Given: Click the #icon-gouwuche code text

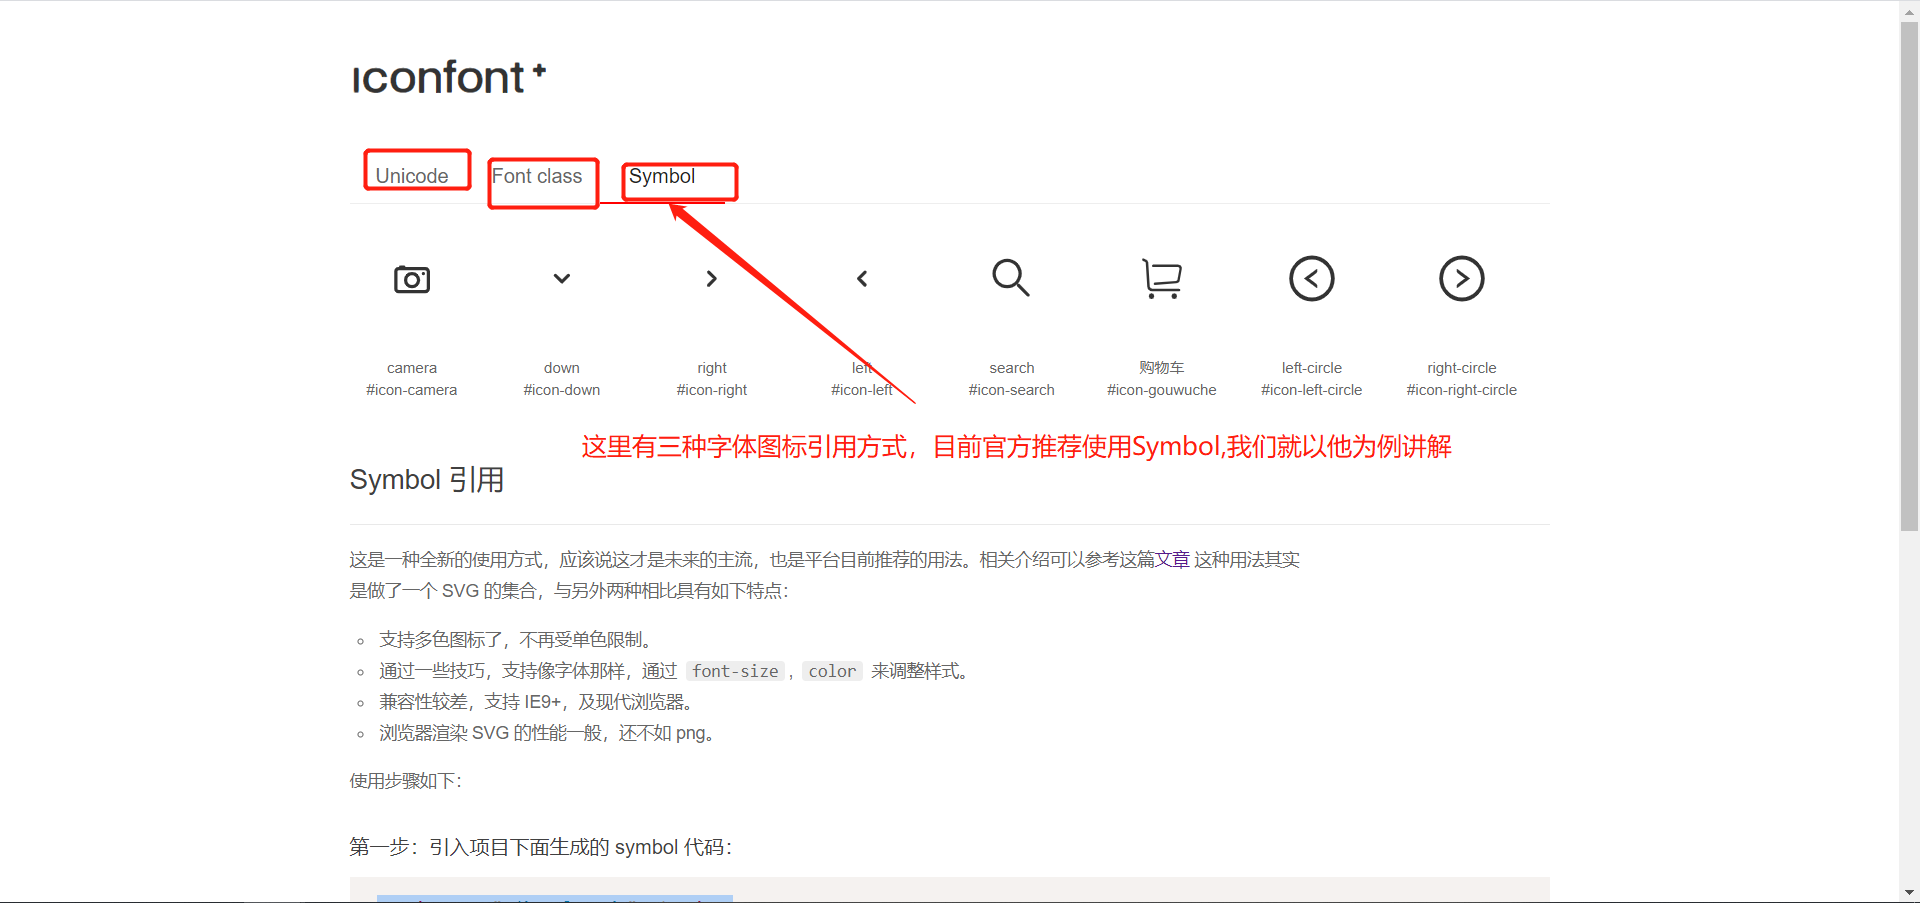Looking at the screenshot, I should tap(1162, 390).
